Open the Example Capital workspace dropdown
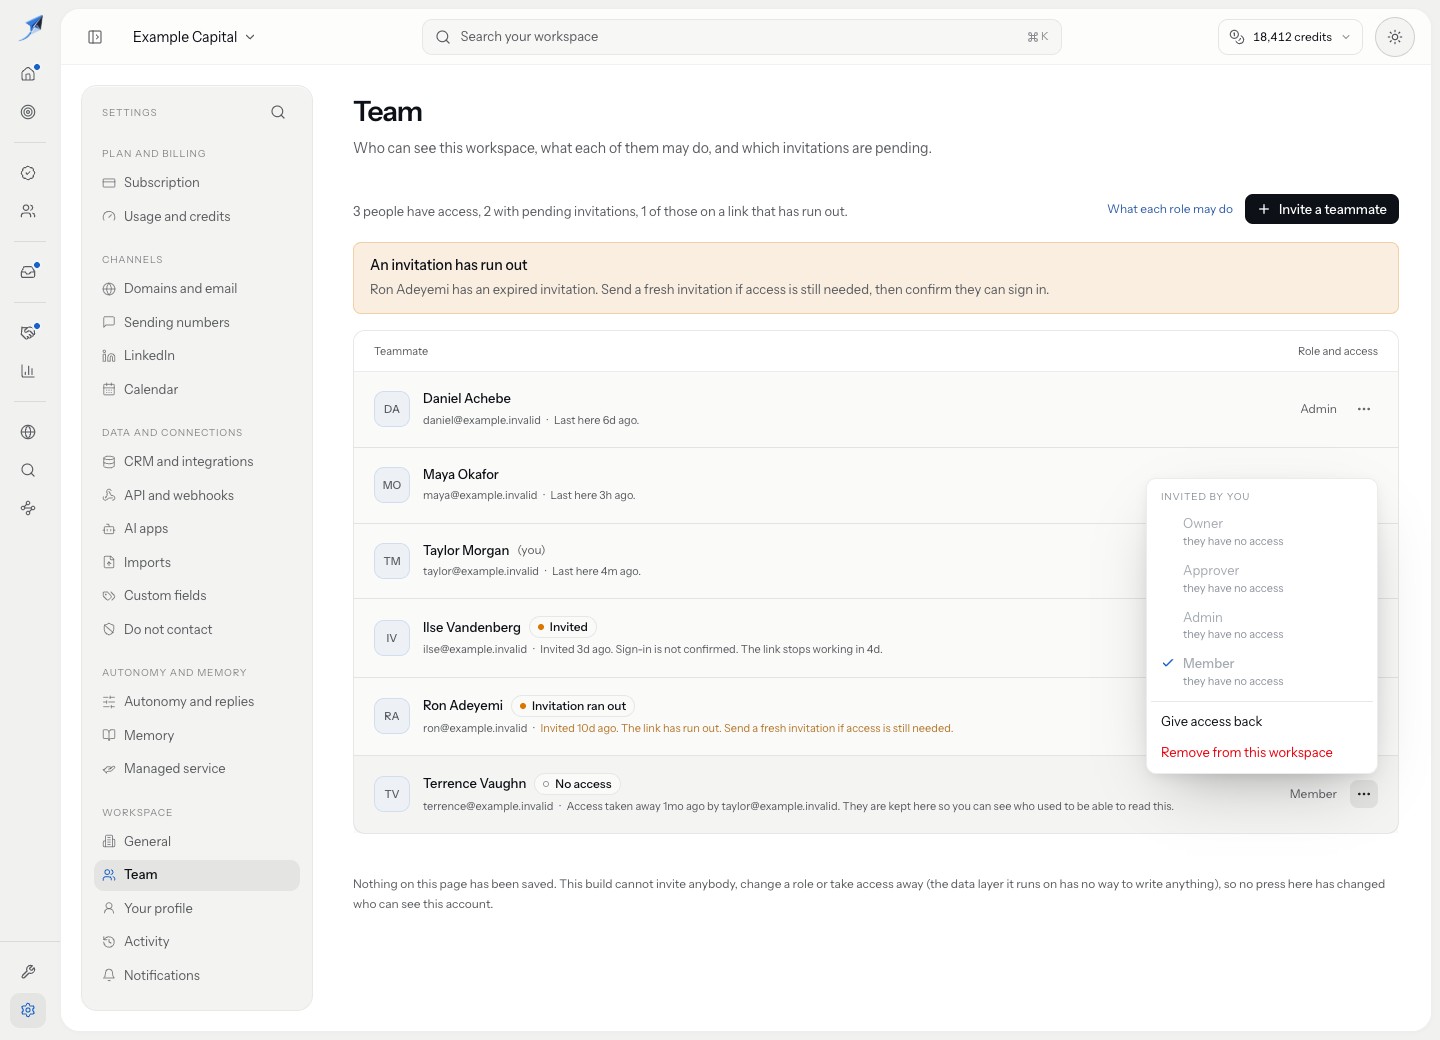Screen dimensions: 1440x1040 194,37
